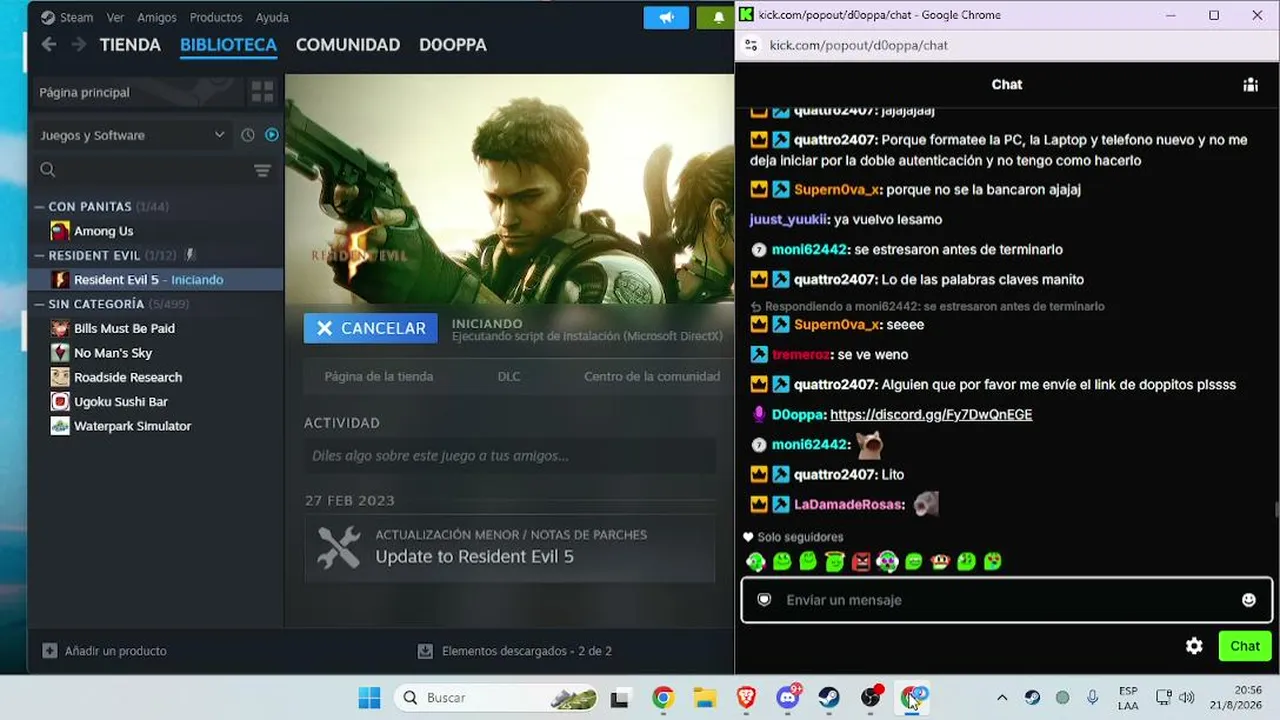Viewport: 1280px width, 720px height.
Task: Focus the Enviar un mensaje chat field
Action: tap(1006, 600)
